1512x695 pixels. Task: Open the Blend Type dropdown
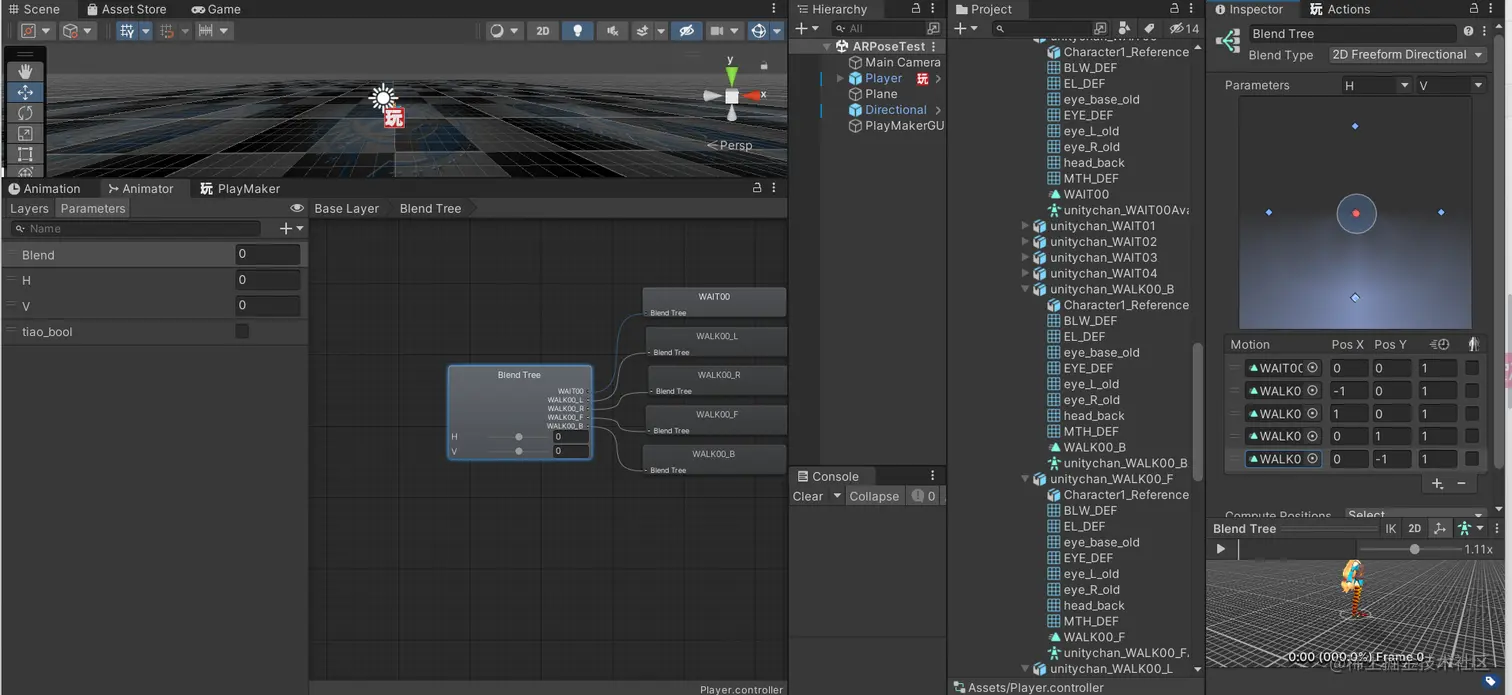pos(1406,55)
